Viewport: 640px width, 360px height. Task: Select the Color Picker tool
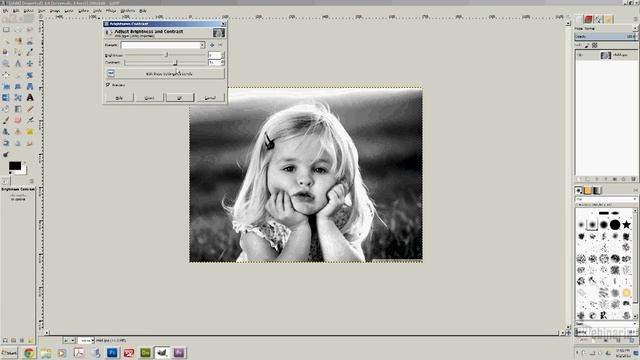pyautogui.click(x=30, y=52)
